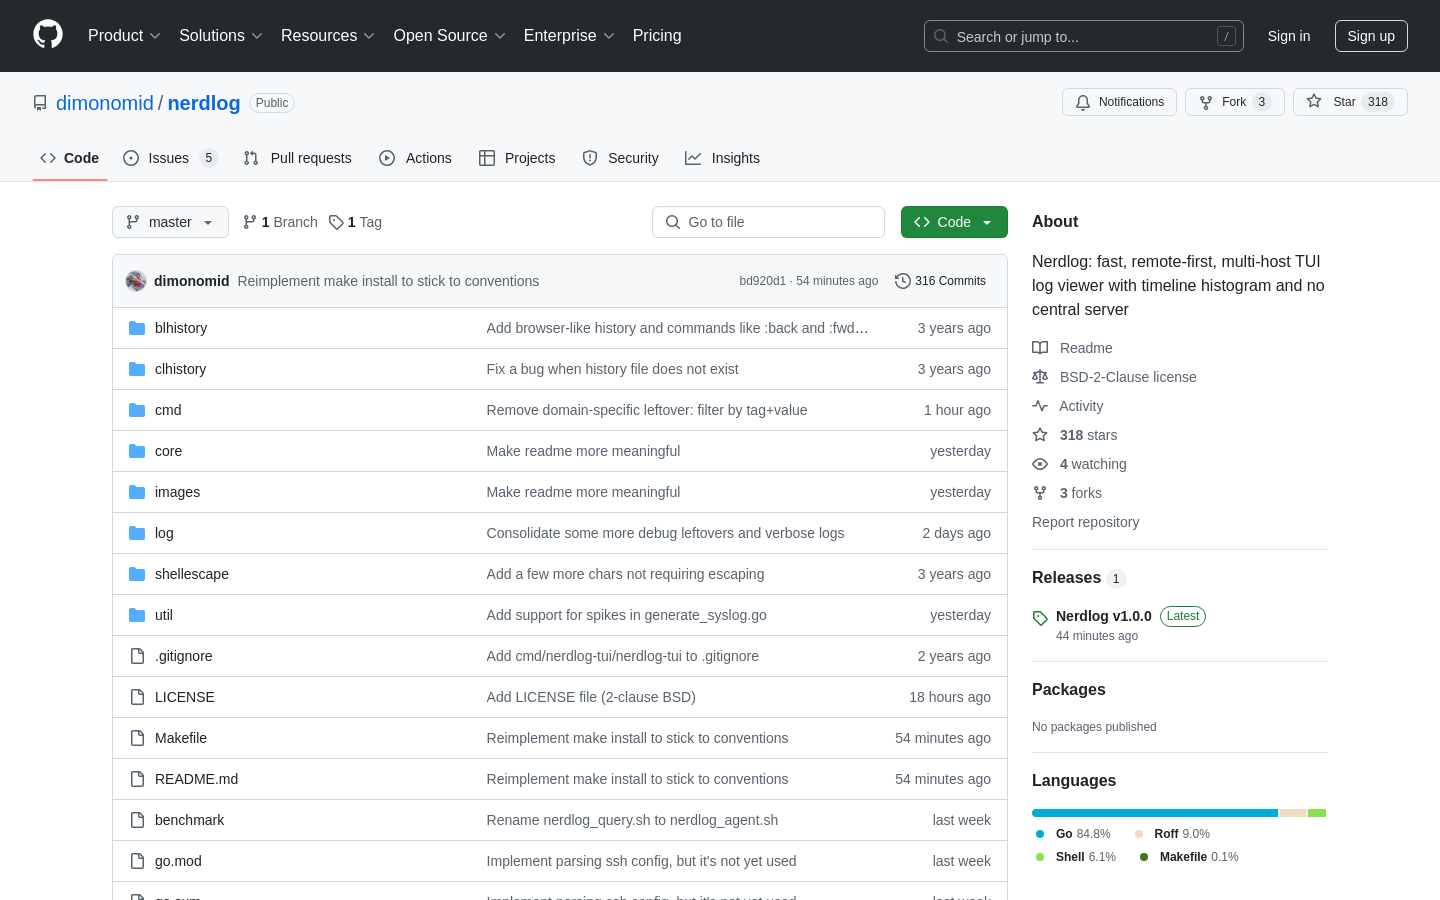The width and height of the screenshot is (1440, 900).
Task: Expand the Product menu
Action: click(124, 36)
